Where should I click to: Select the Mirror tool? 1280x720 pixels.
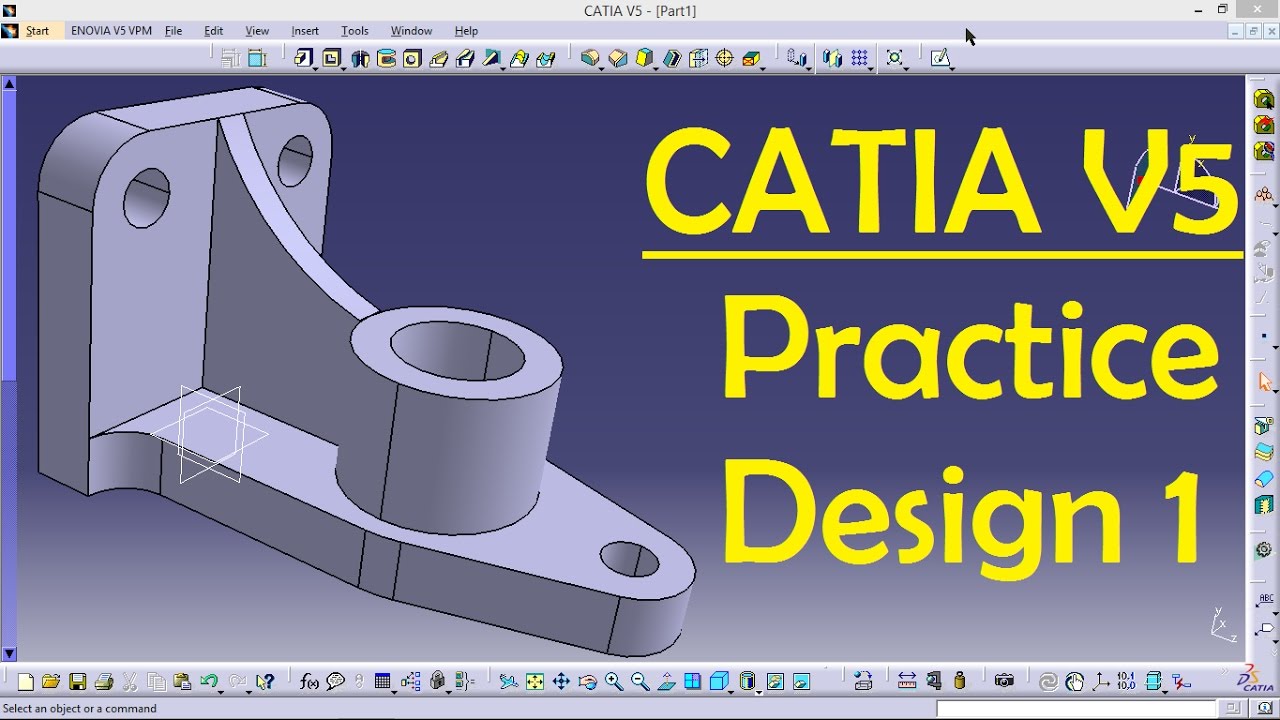832,58
